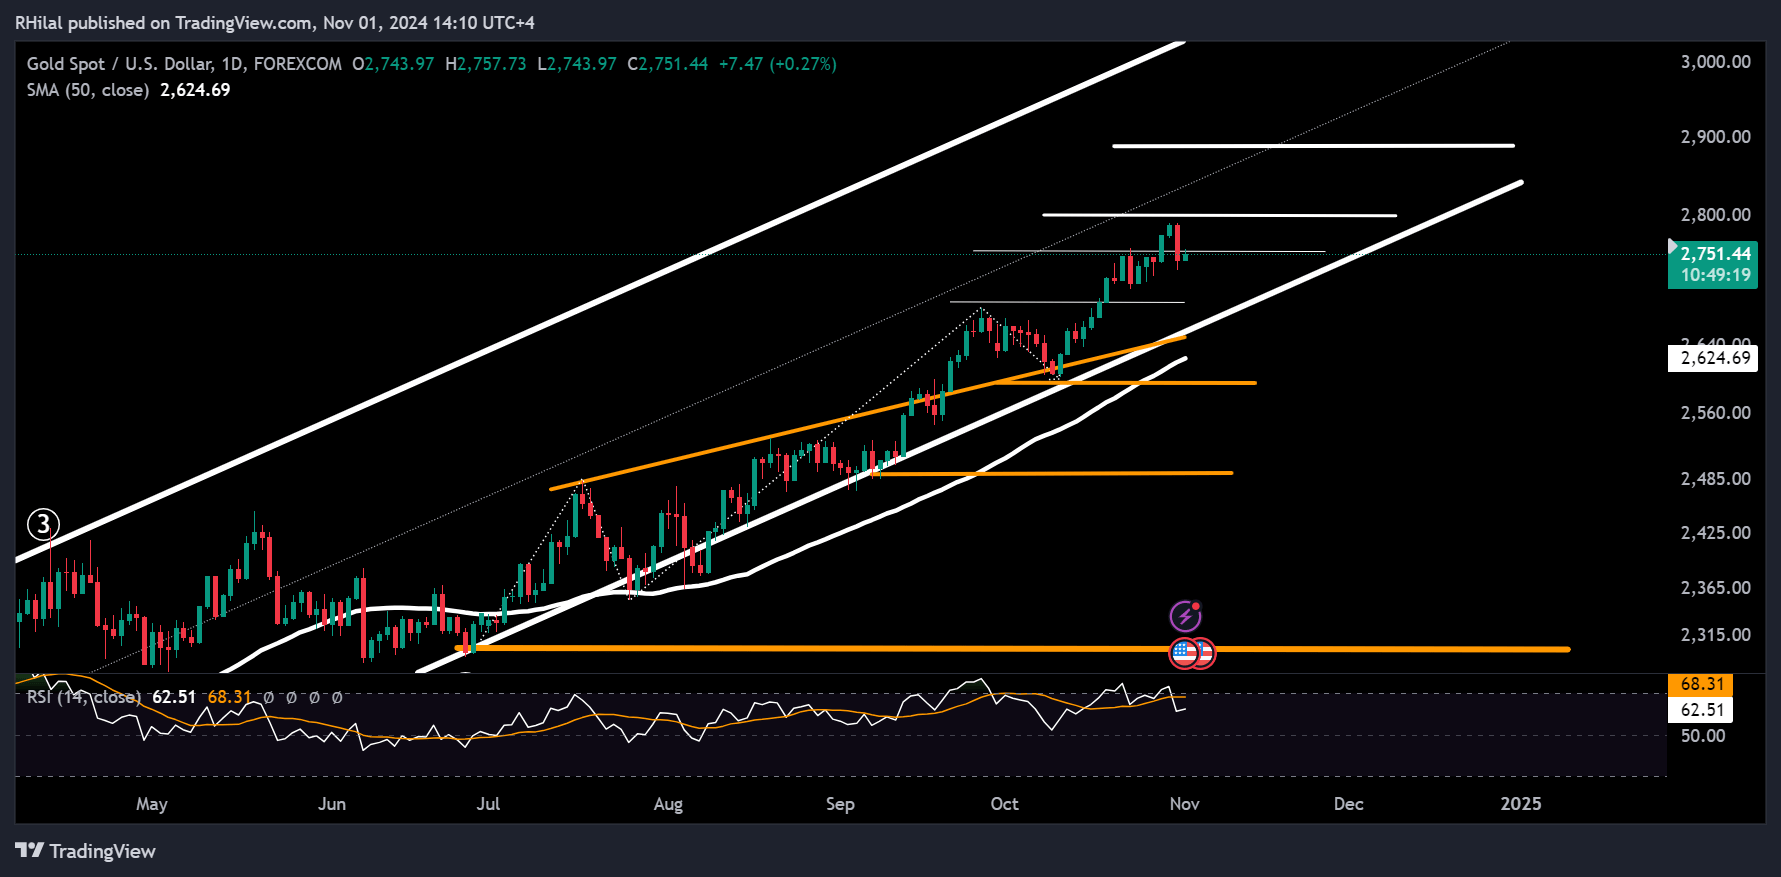1781x877 pixels.
Task: Click the 2,315.00 price axis label
Action: point(1716,635)
